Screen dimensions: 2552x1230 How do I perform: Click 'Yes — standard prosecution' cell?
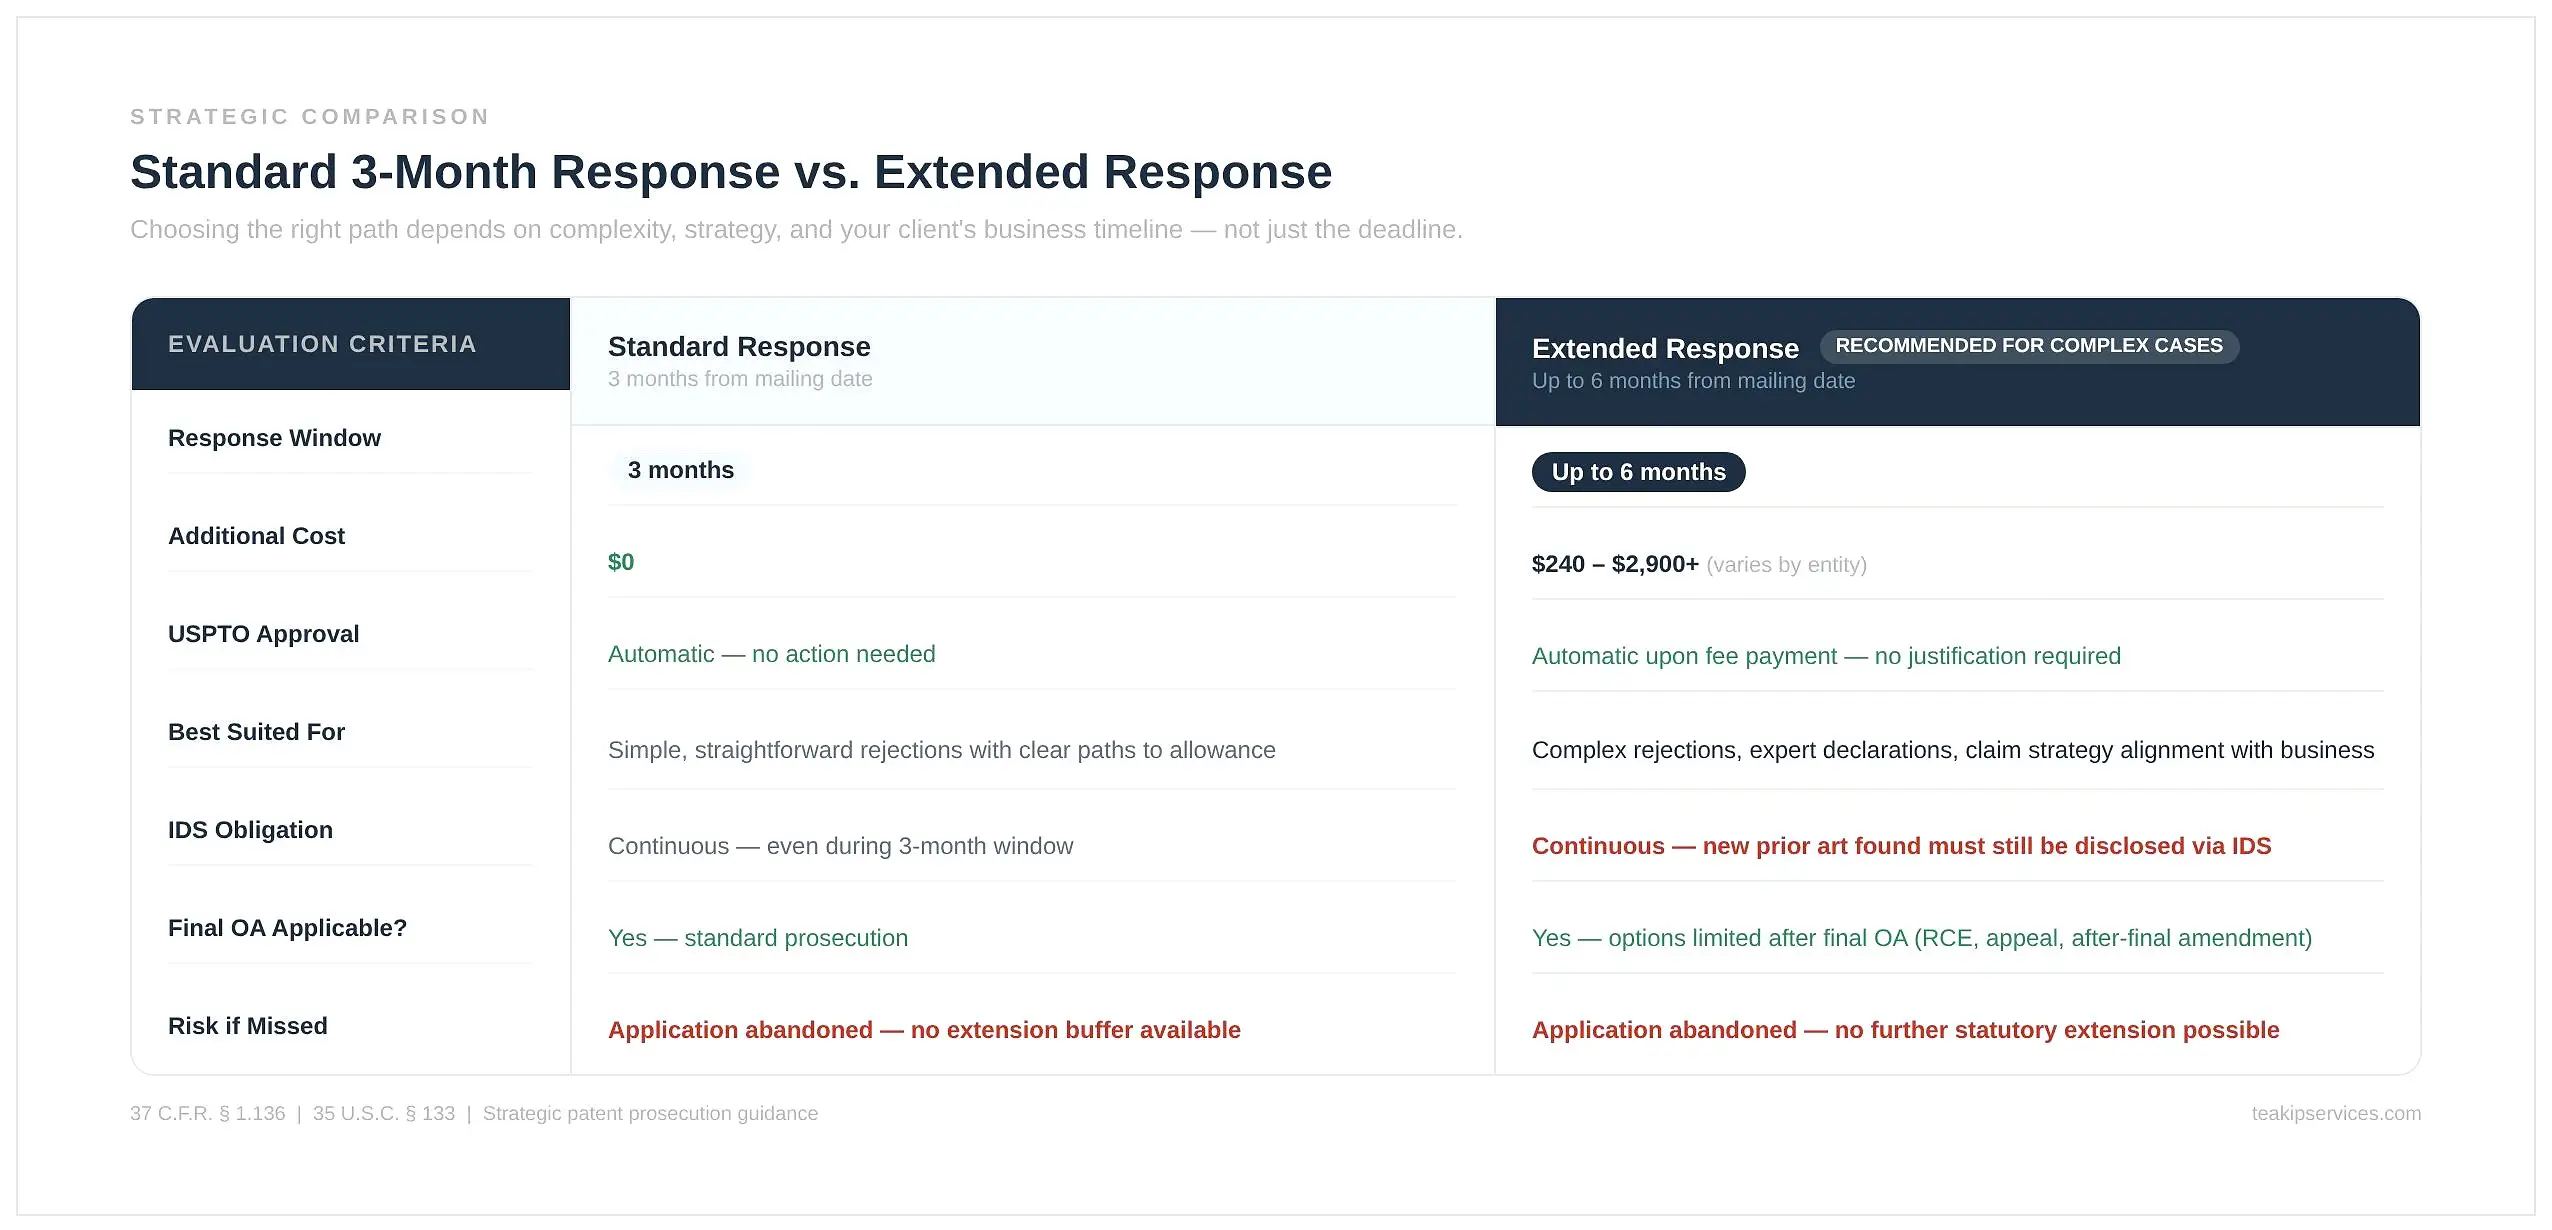757,938
